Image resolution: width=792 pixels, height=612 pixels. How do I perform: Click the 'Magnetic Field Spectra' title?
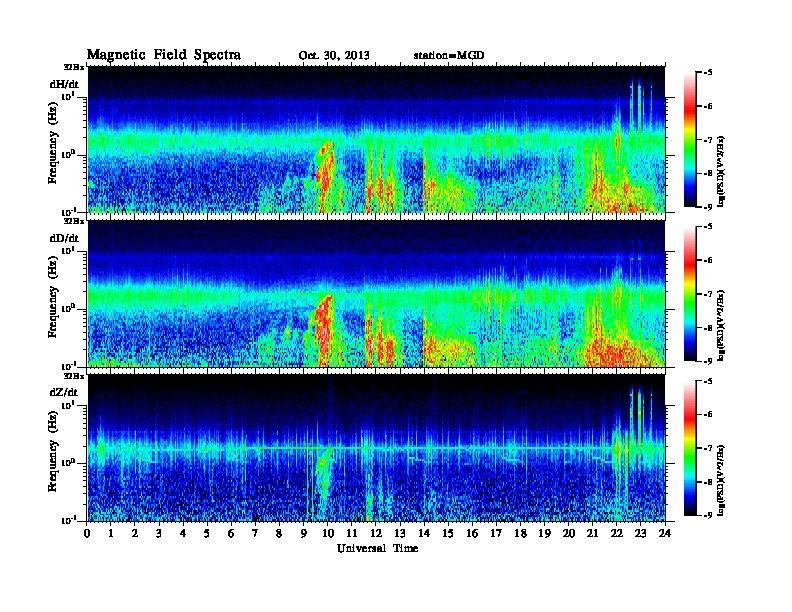[164, 55]
